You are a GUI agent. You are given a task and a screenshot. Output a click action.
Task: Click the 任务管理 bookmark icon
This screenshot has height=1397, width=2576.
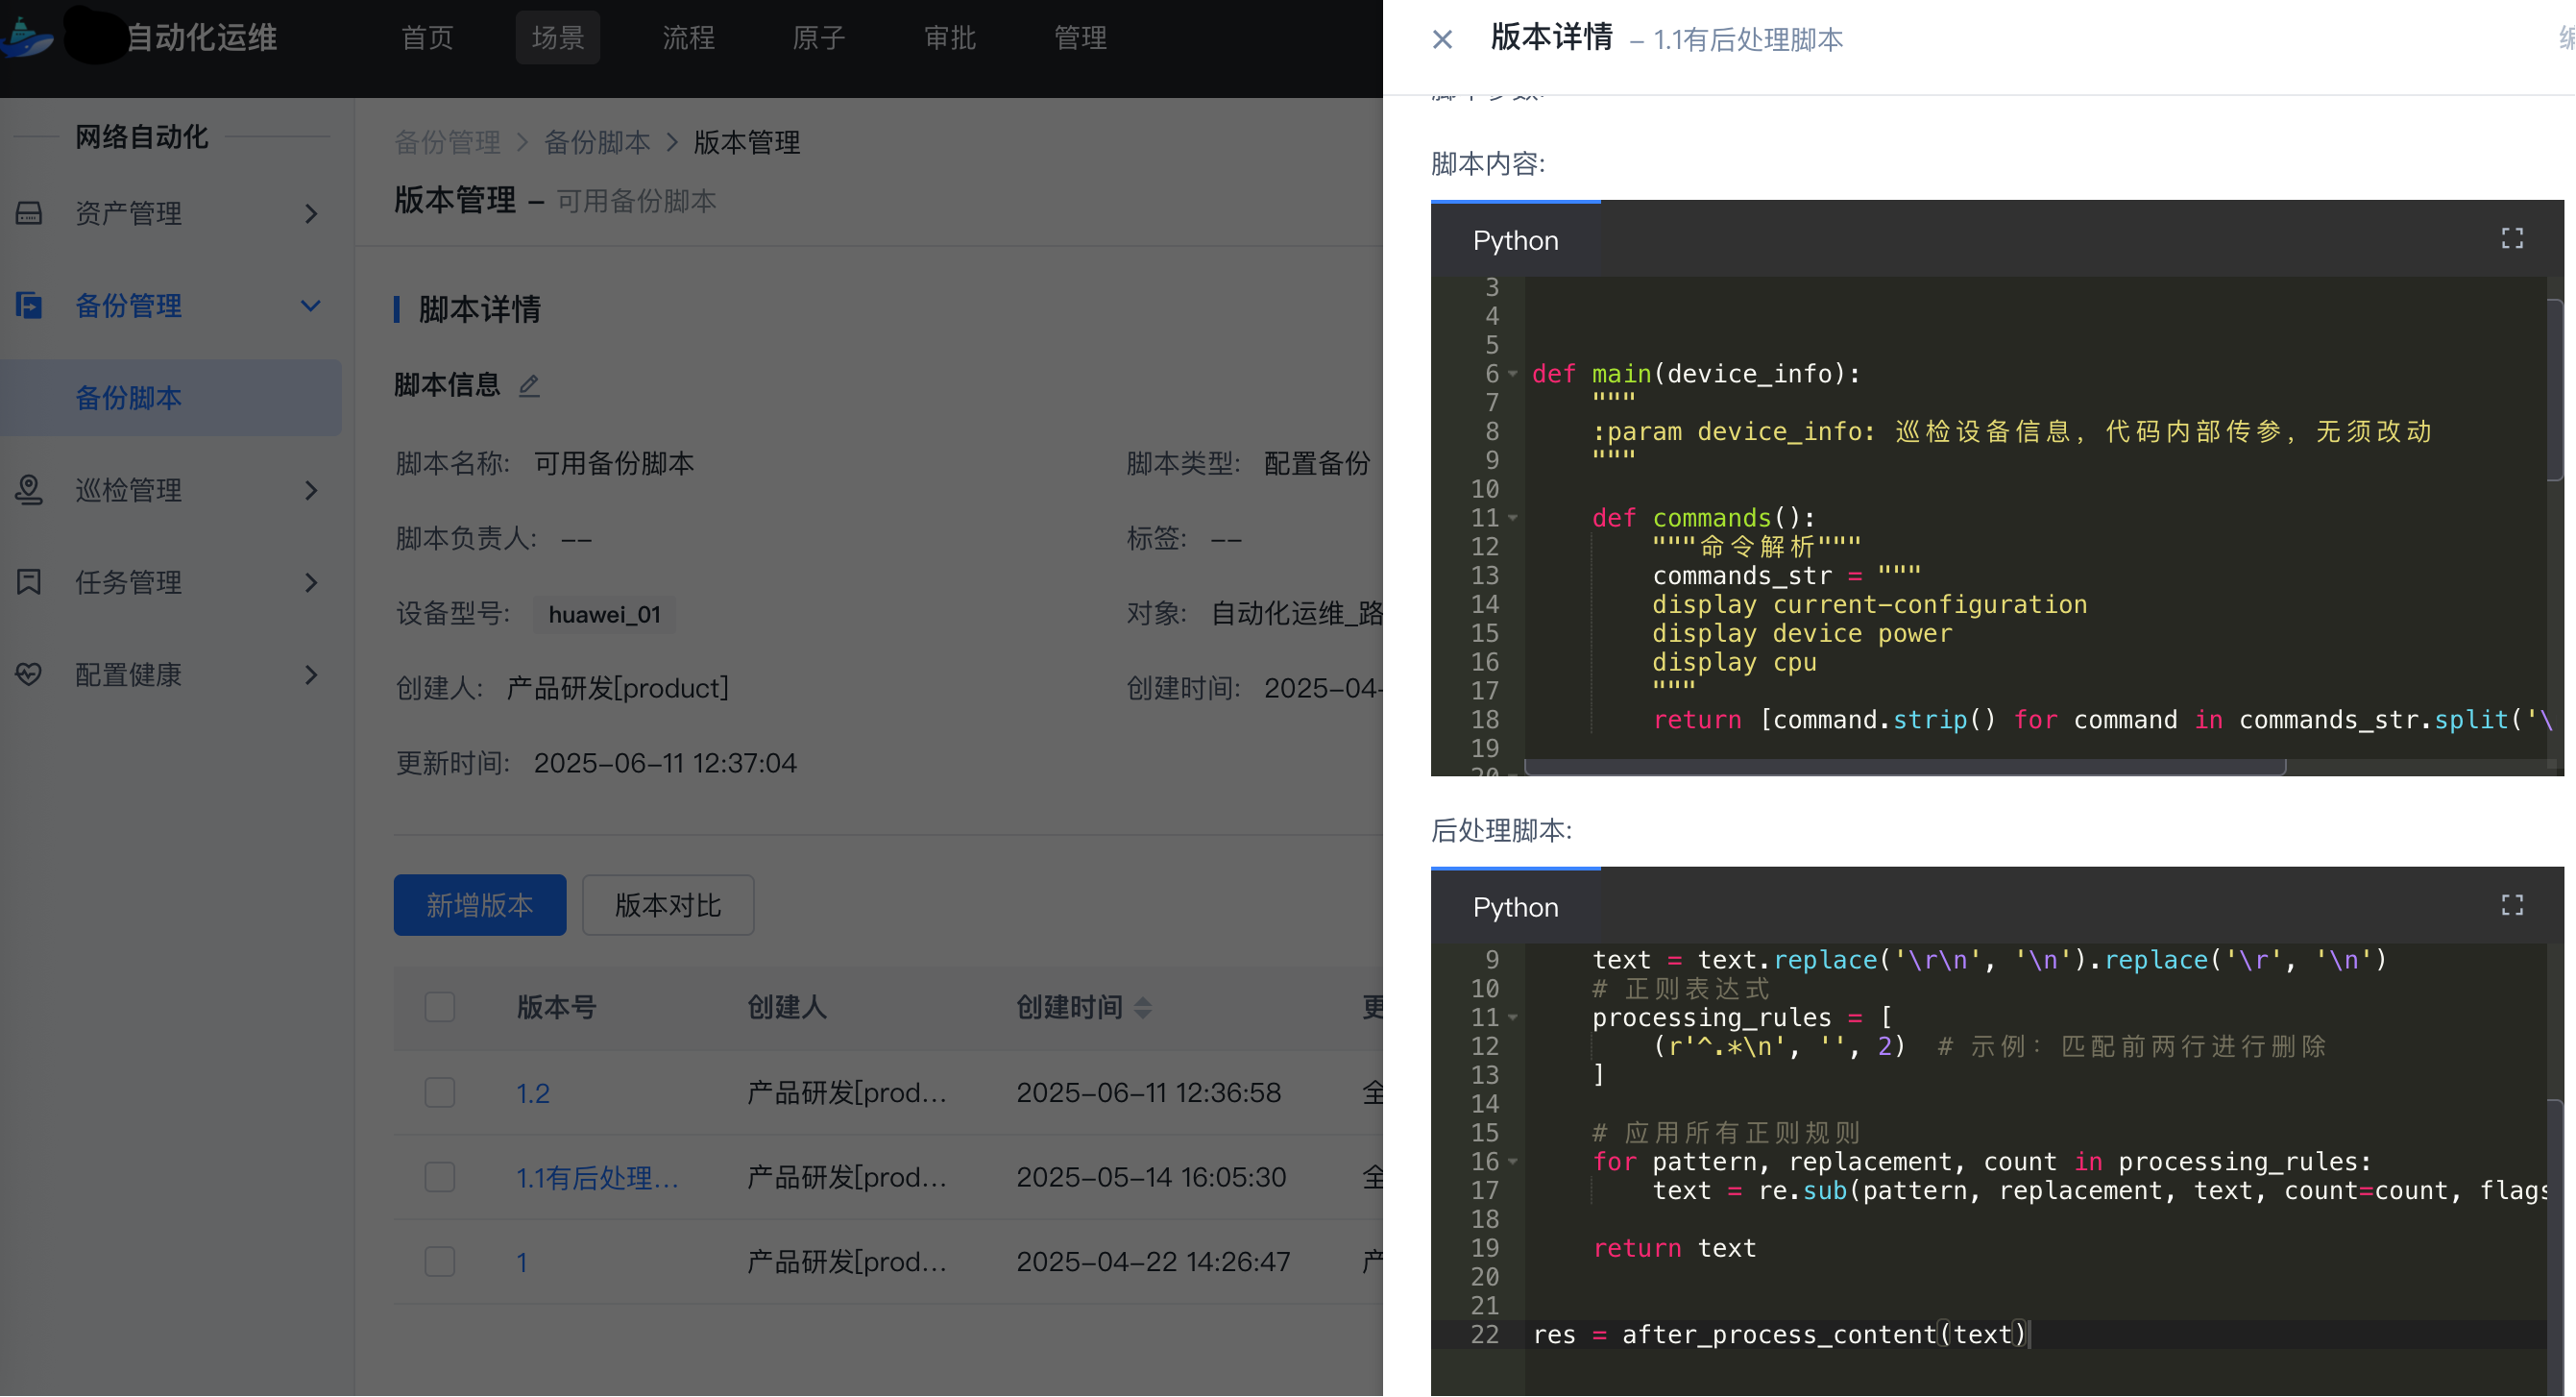[x=29, y=582]
